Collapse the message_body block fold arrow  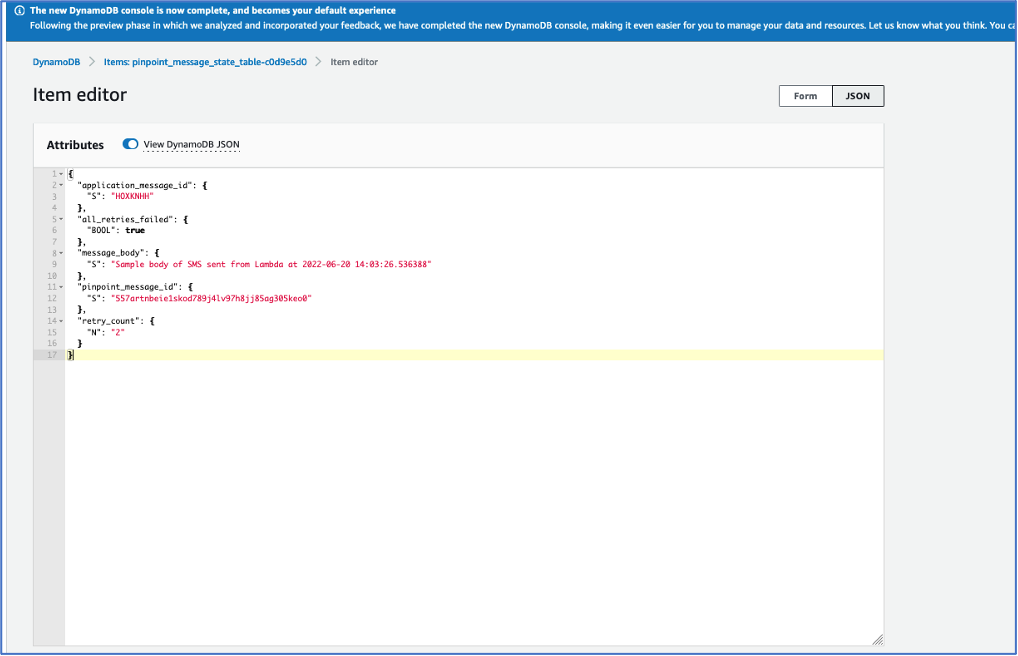click(61, 253)
